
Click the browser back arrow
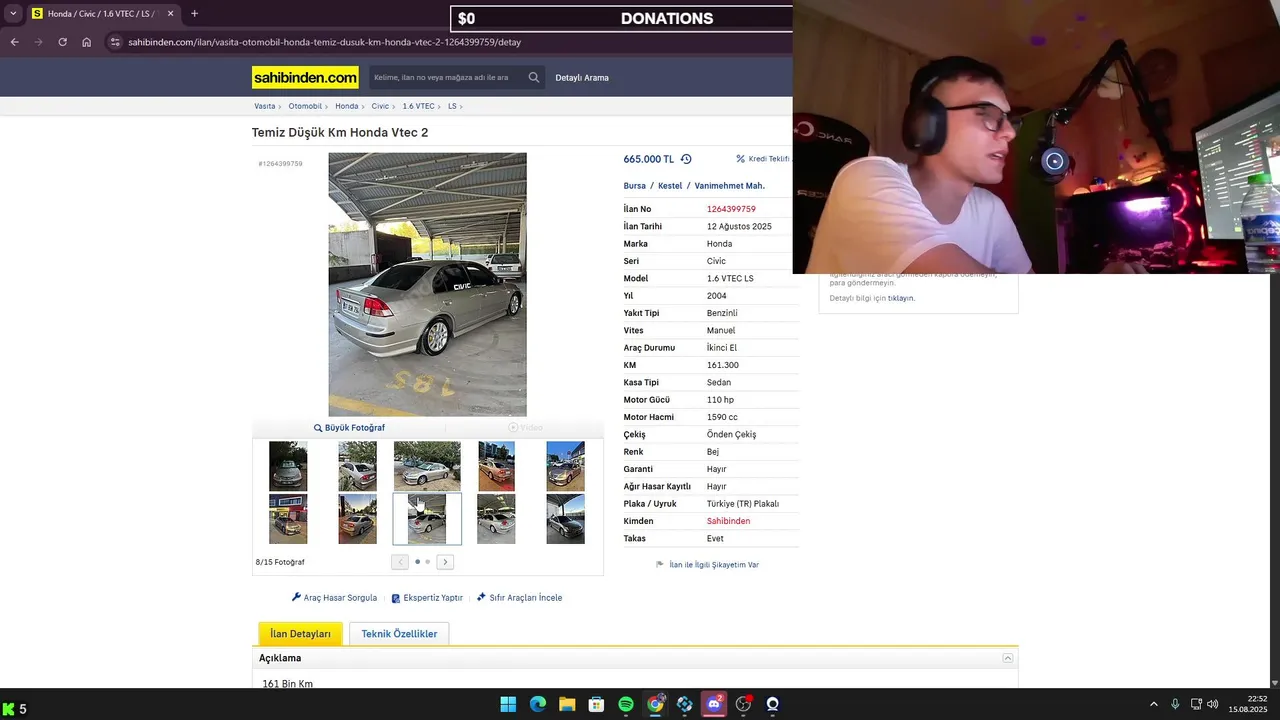click(14, 42)
